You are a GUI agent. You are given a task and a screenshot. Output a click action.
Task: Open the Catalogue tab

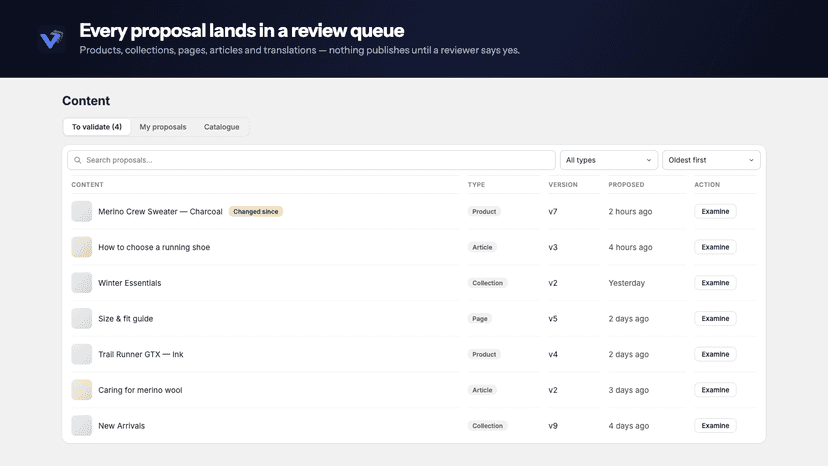tap(222, 127)
